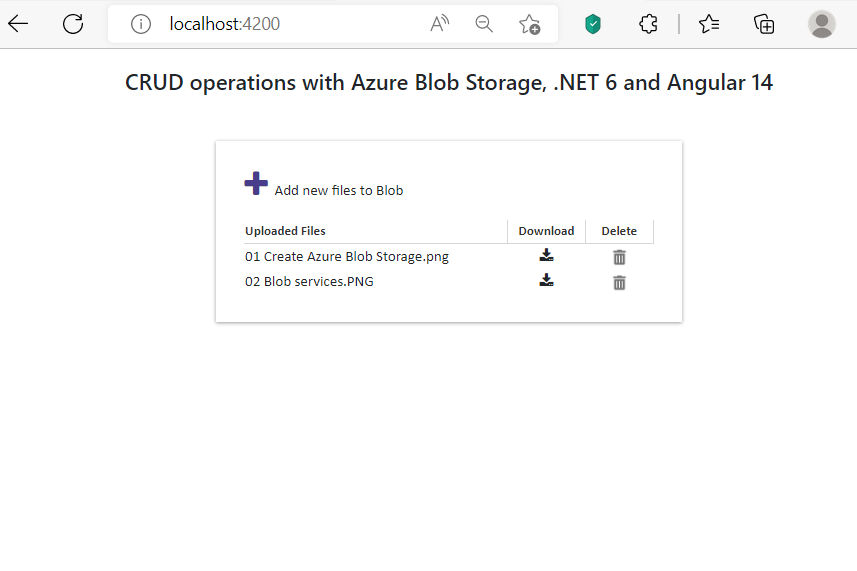Refresh the page

tap(73, 24)
